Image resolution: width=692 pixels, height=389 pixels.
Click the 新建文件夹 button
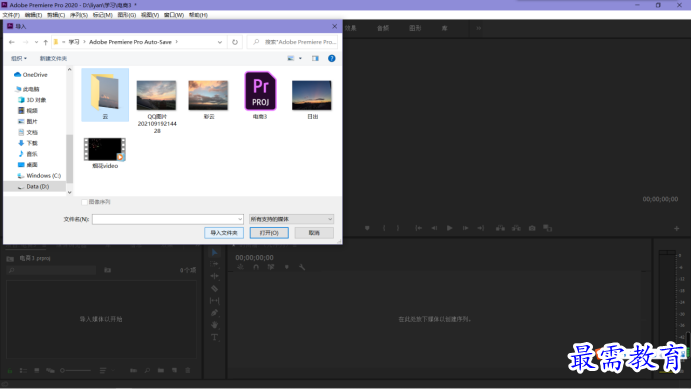[x=53, y=58]
